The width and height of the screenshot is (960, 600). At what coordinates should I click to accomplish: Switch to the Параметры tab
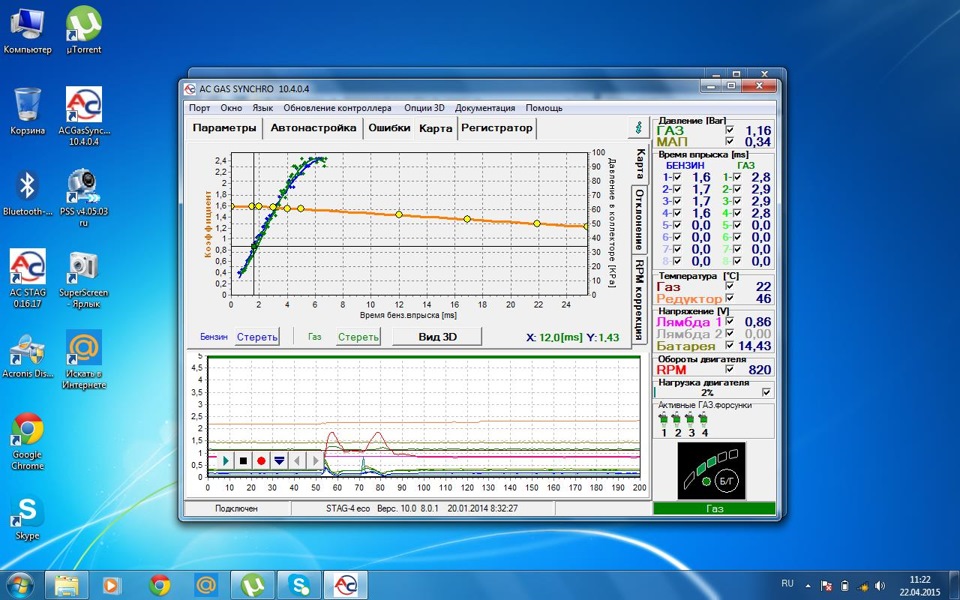coord(224,129)
